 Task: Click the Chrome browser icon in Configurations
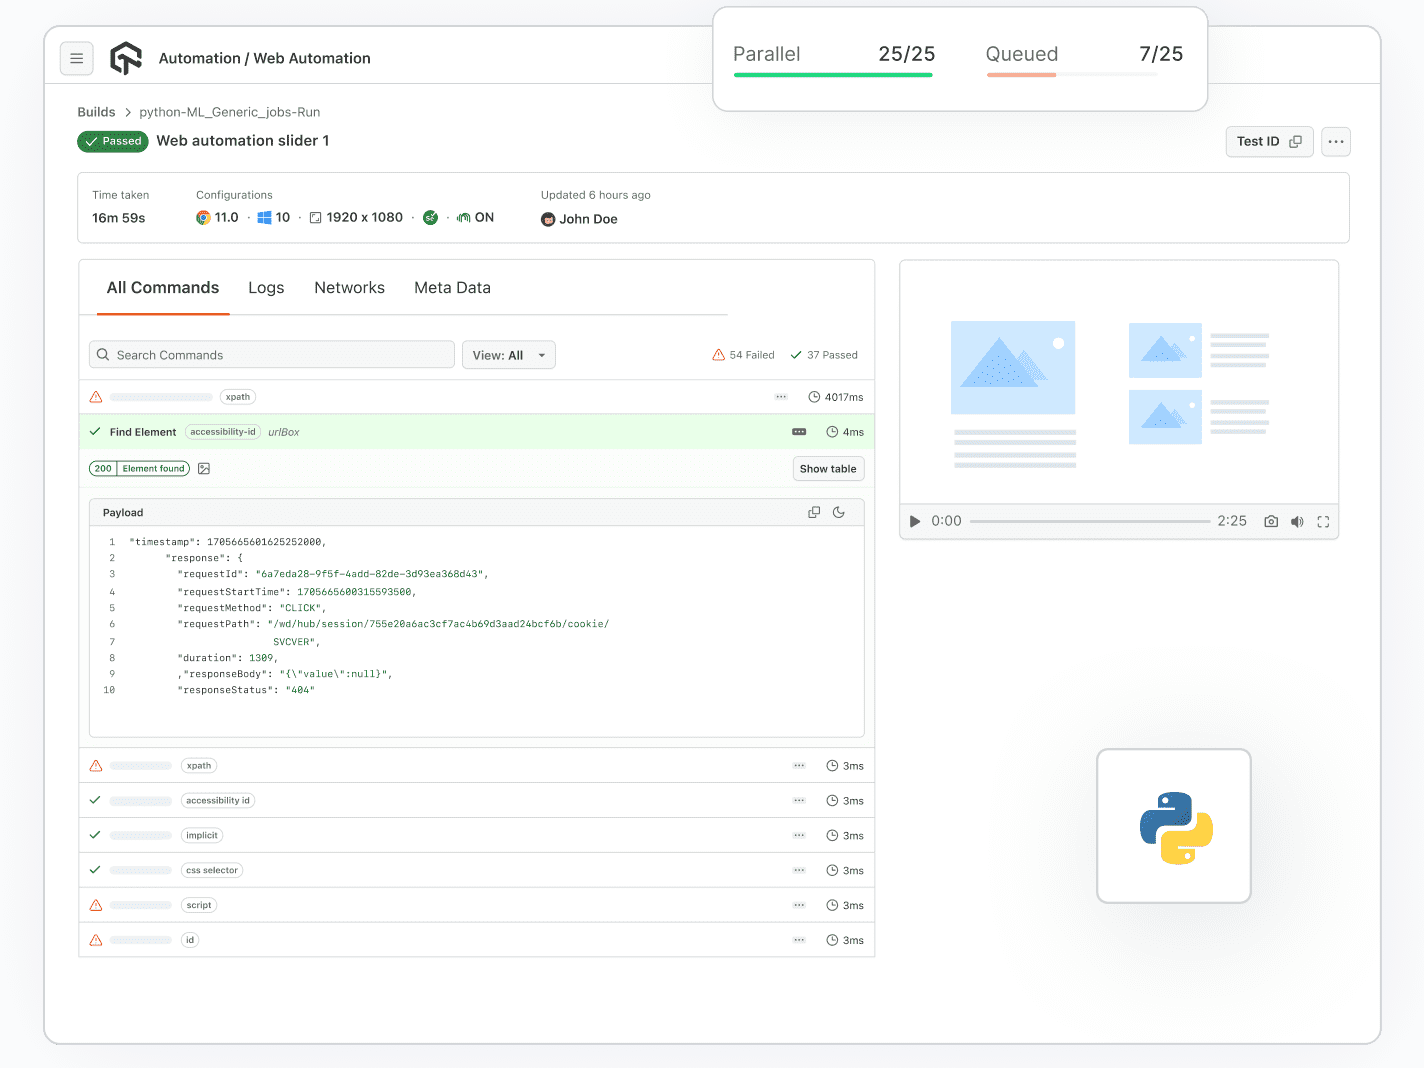point(202,217)
